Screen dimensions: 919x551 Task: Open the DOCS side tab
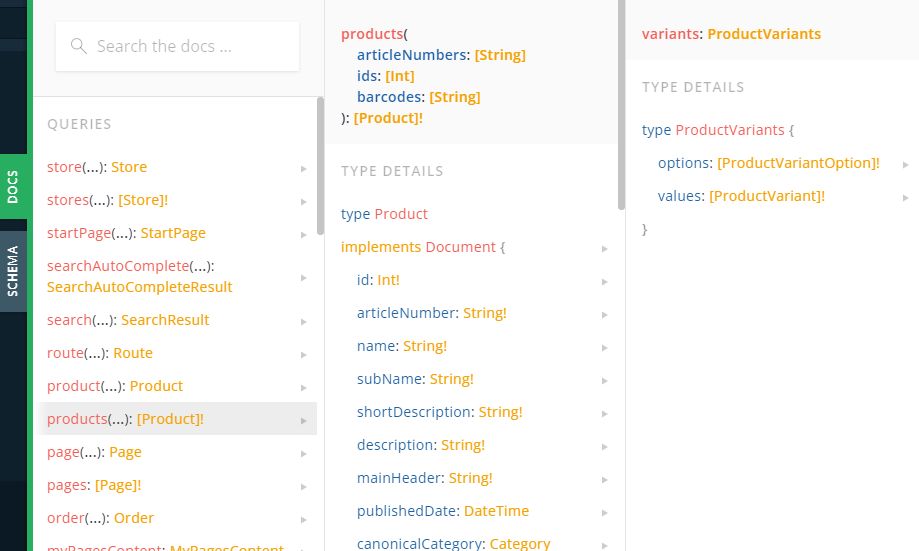click(13, 186)
